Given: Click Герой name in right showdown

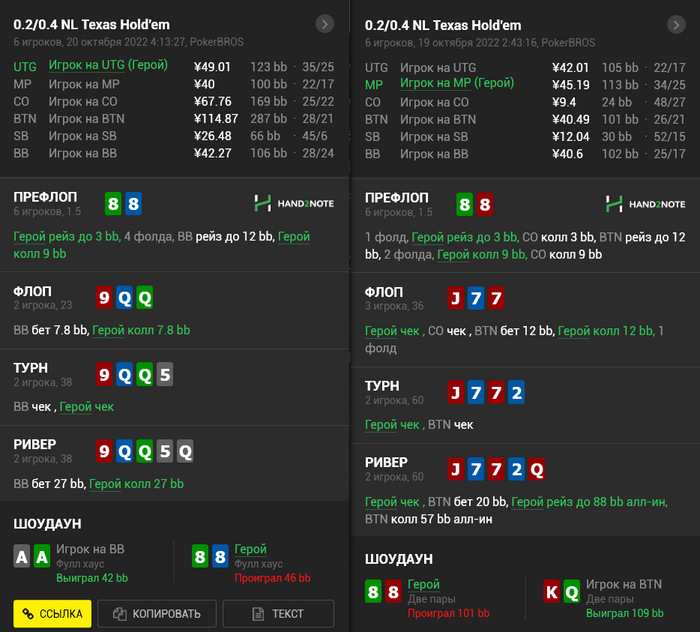Looking at the screenshot, I should [424, 584].
